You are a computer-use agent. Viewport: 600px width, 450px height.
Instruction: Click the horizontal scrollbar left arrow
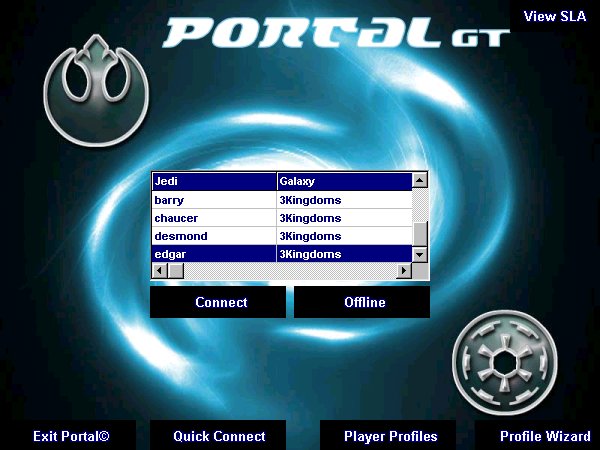[x=158, y=271]
